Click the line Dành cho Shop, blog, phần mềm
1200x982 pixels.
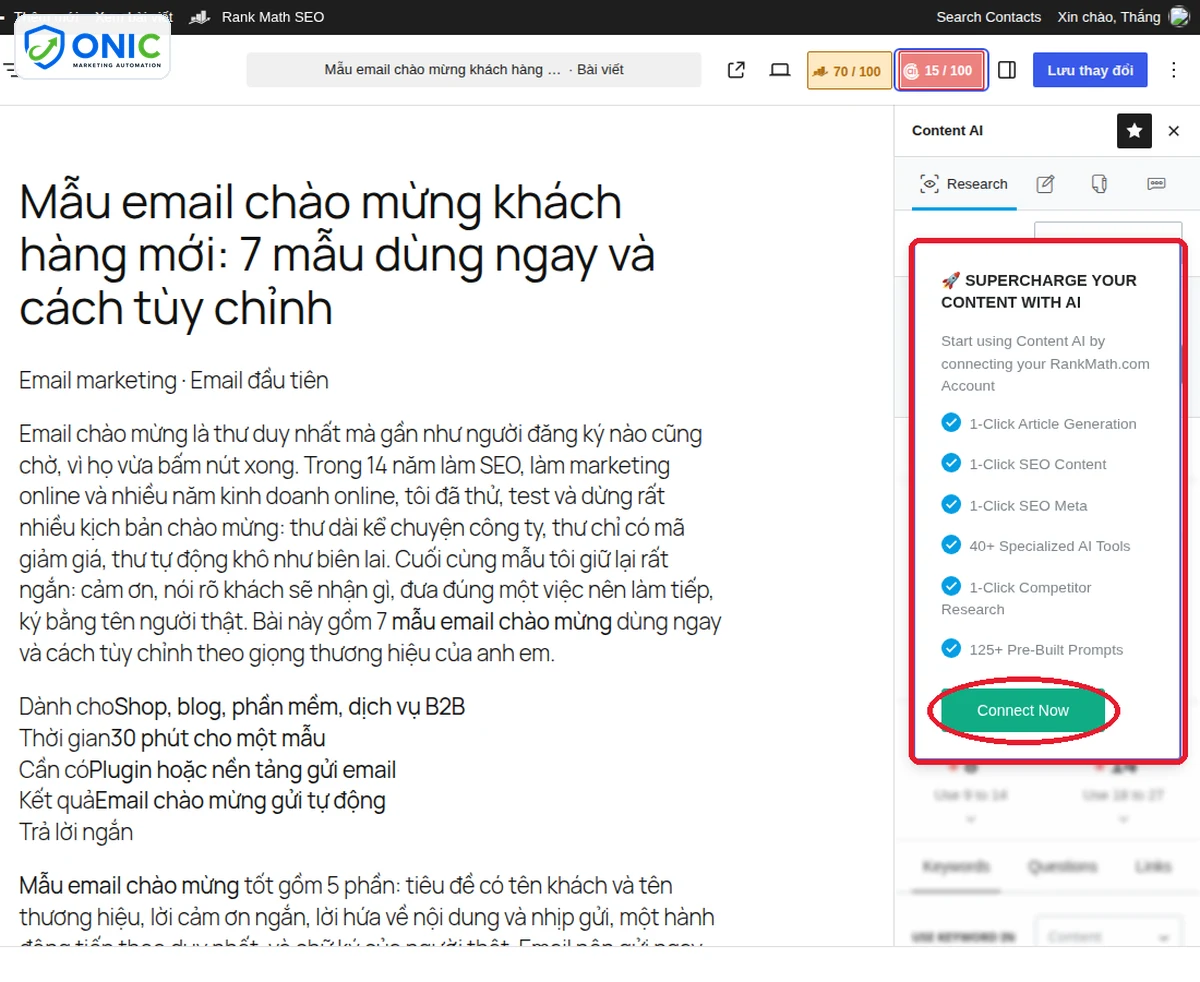click(x=242, y=707)
